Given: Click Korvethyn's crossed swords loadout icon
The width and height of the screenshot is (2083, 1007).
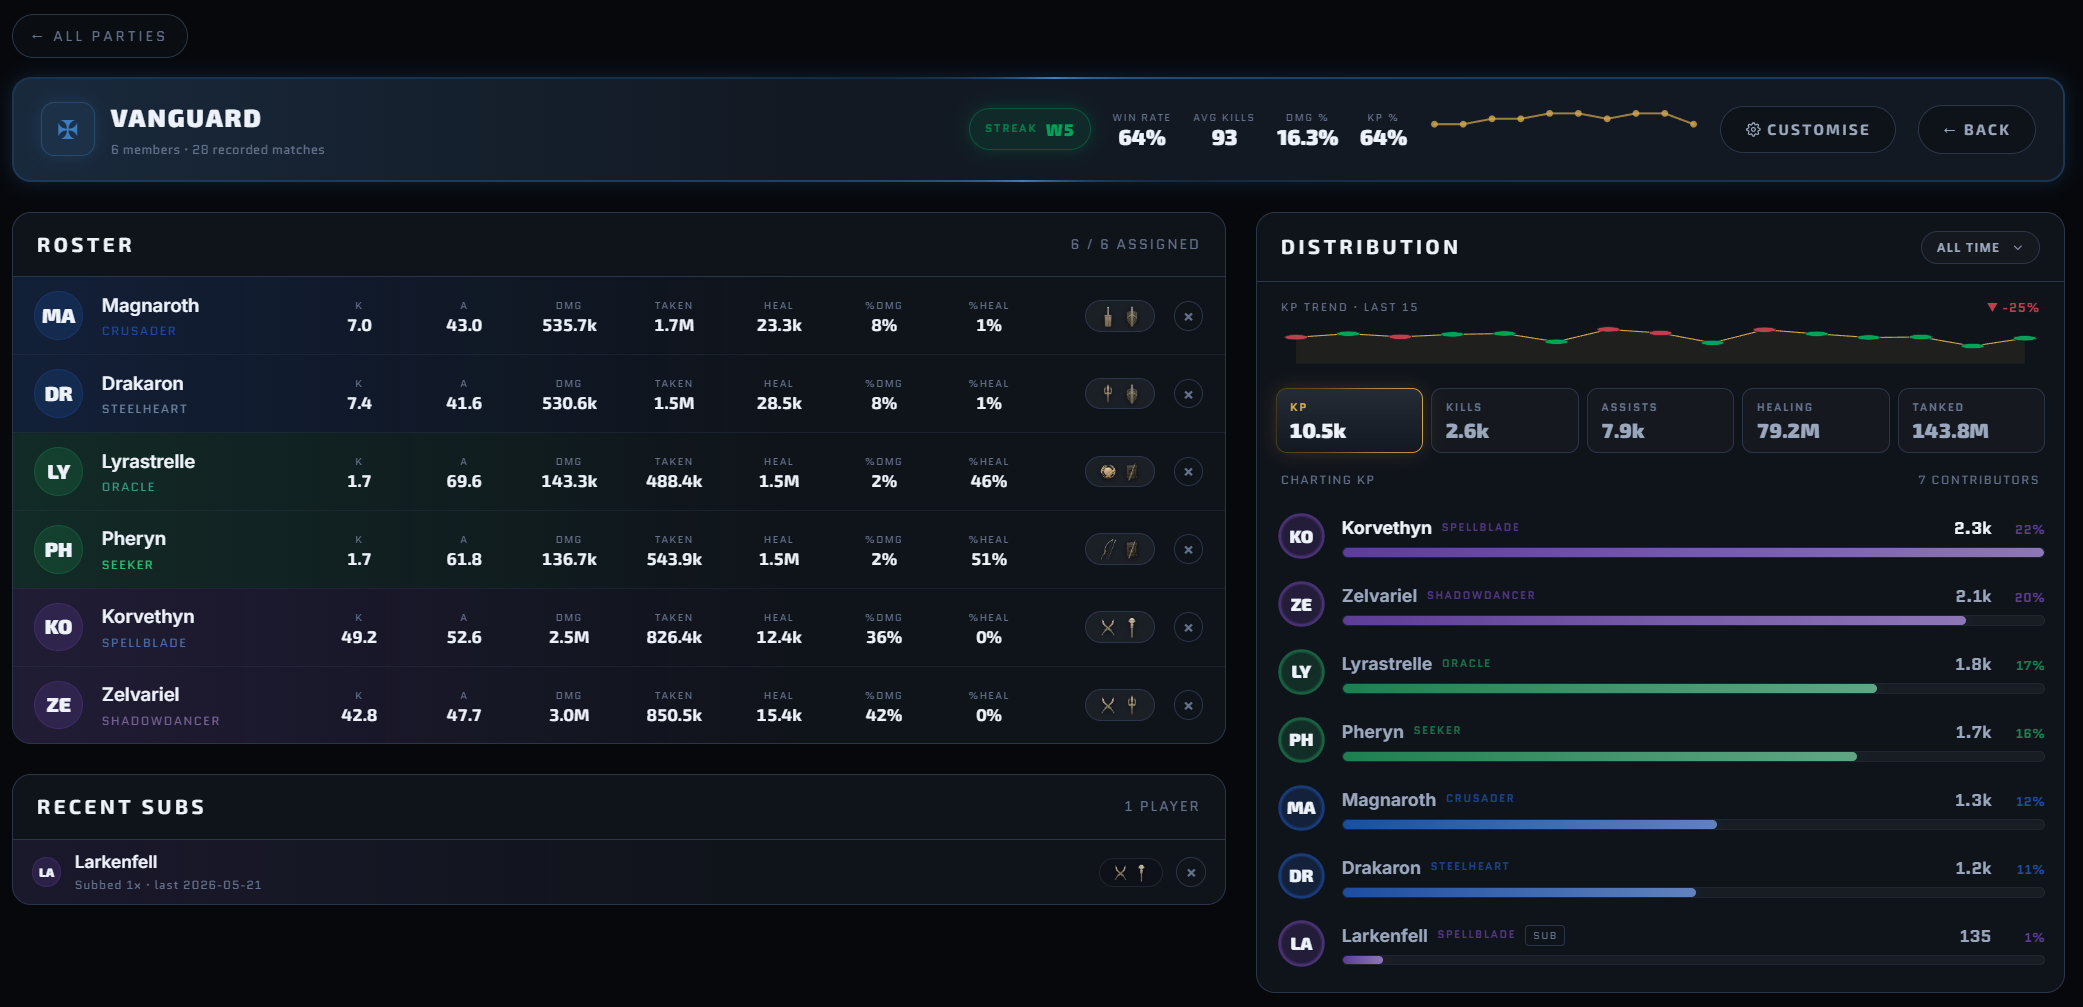Looking at the screenshot, I should pyautogui.click(x=1107, y=628).
